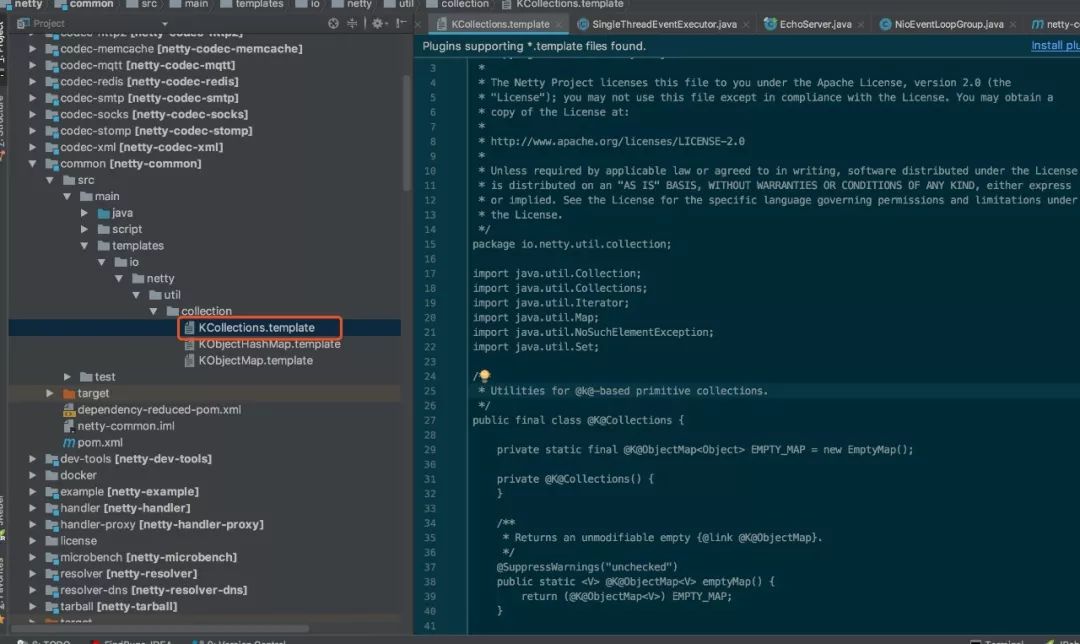
Task: Open the Project panel settings gear
Action: [377, 23]
